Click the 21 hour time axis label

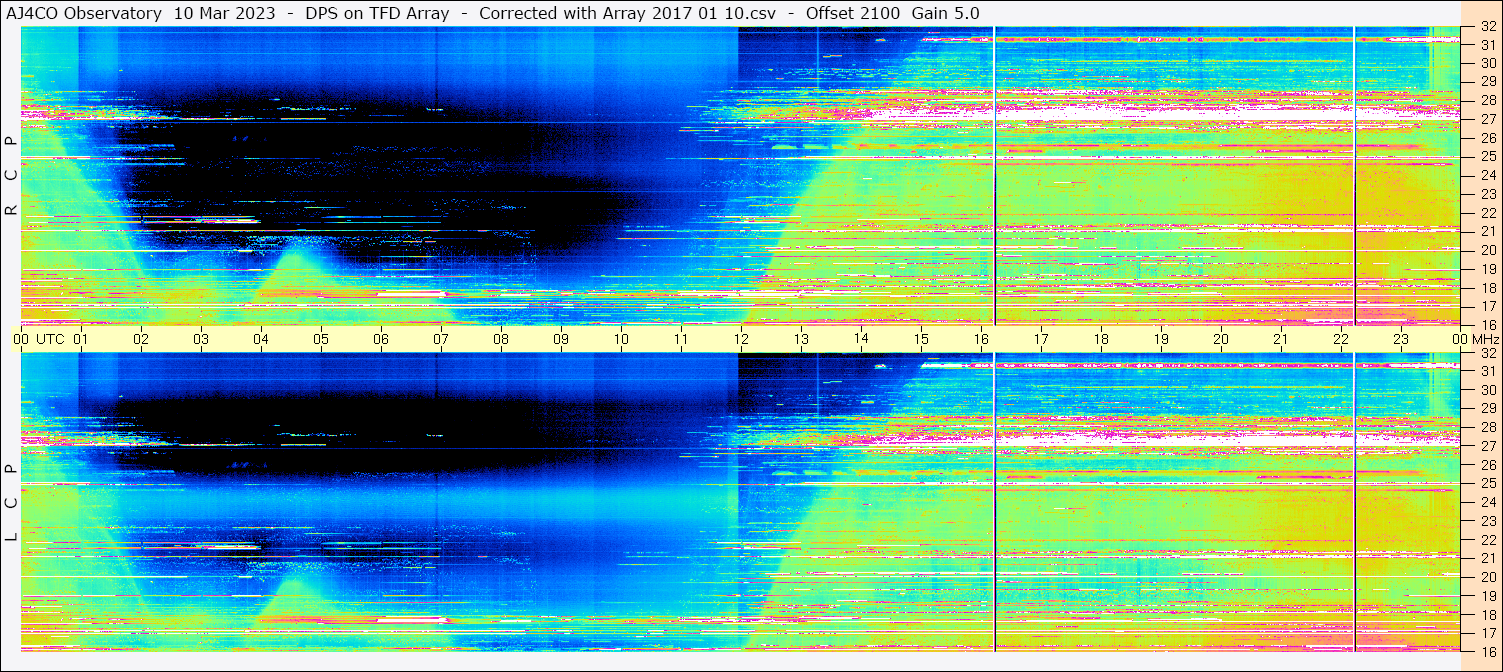pyautogui.click(x=1281, y=339)
